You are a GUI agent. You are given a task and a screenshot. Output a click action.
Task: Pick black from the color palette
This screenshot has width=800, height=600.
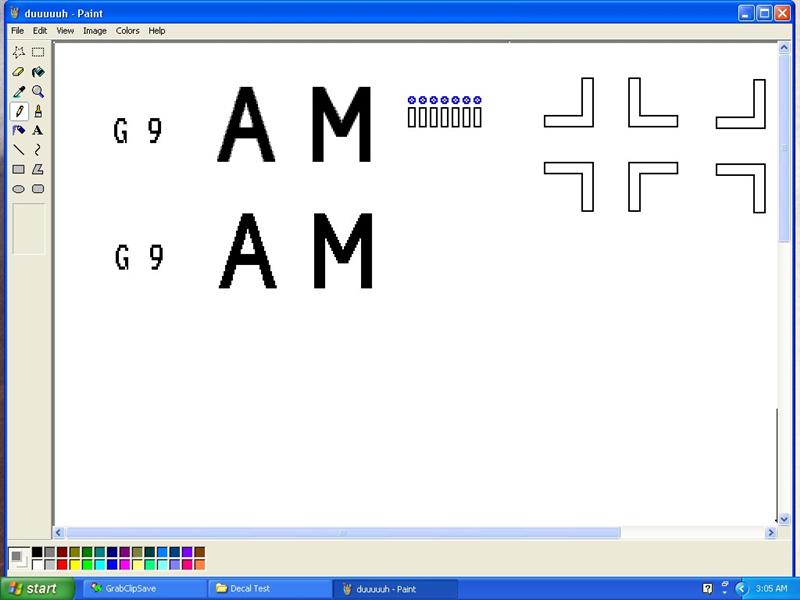click(37, 552)
